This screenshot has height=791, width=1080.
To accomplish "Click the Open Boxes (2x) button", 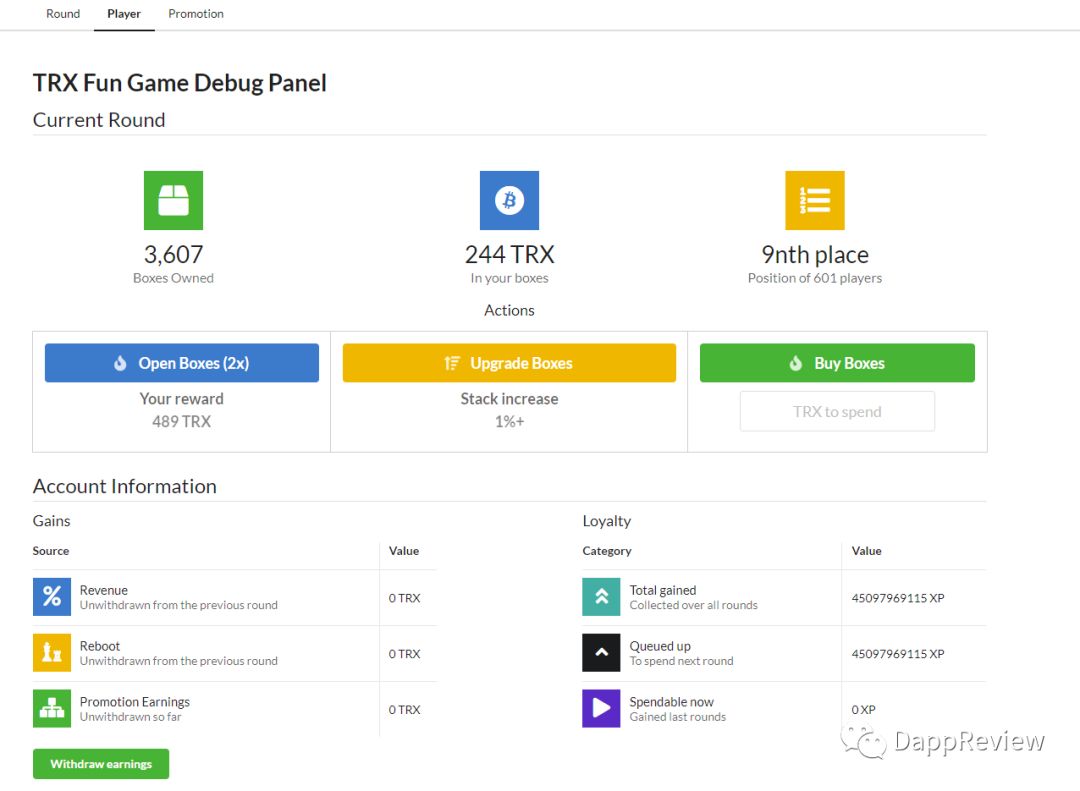I will pyautogui.click(x=182, y=363).
